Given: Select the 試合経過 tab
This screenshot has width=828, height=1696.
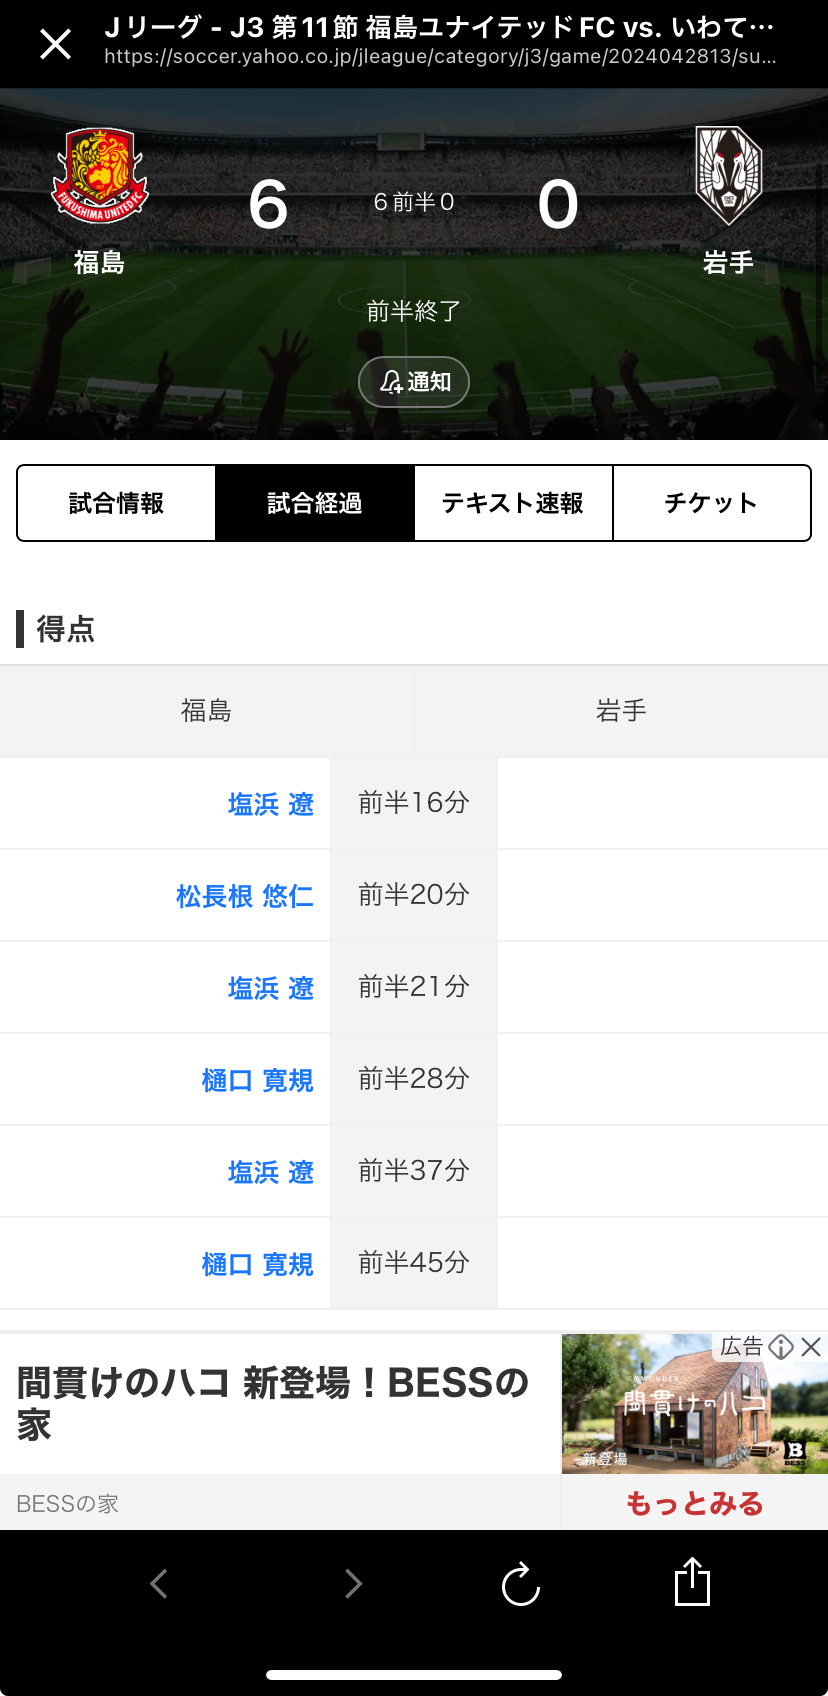Looking at the screenshot, I should [315, 503].
